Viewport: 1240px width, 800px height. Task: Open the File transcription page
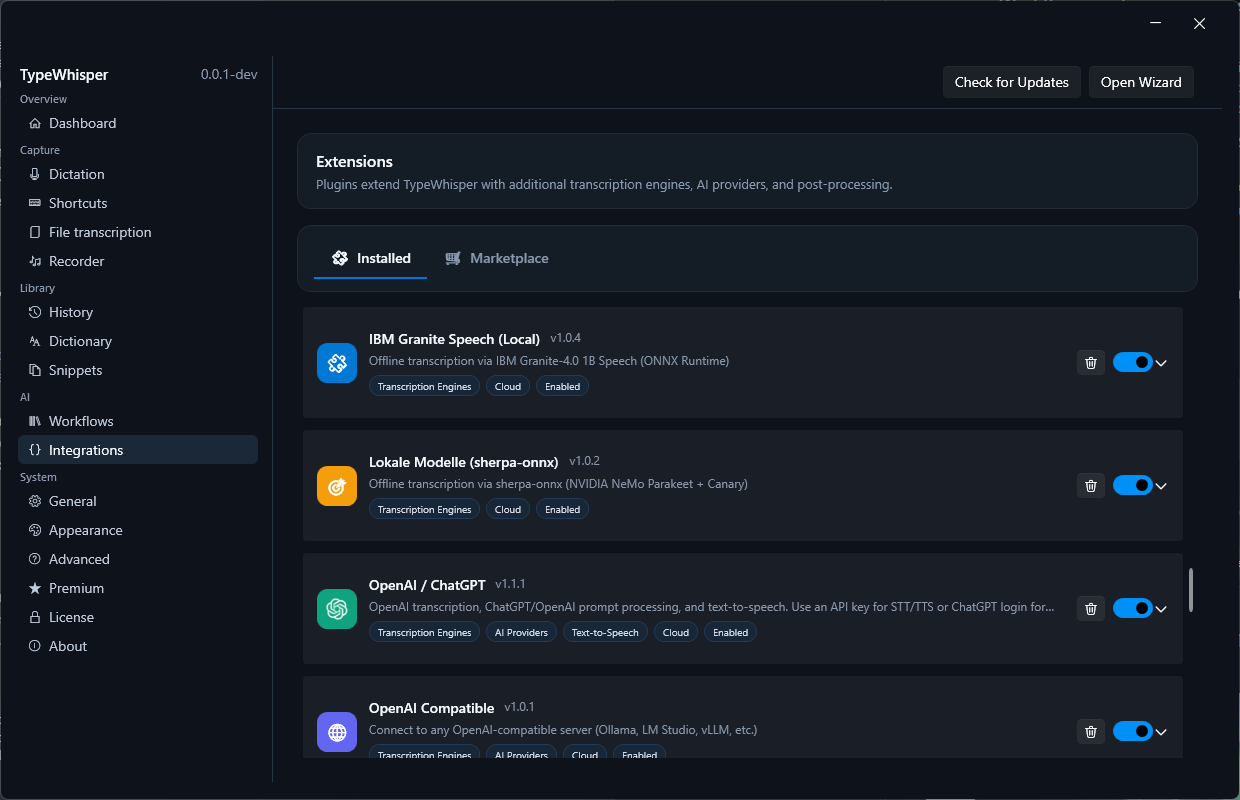[138, 232]
